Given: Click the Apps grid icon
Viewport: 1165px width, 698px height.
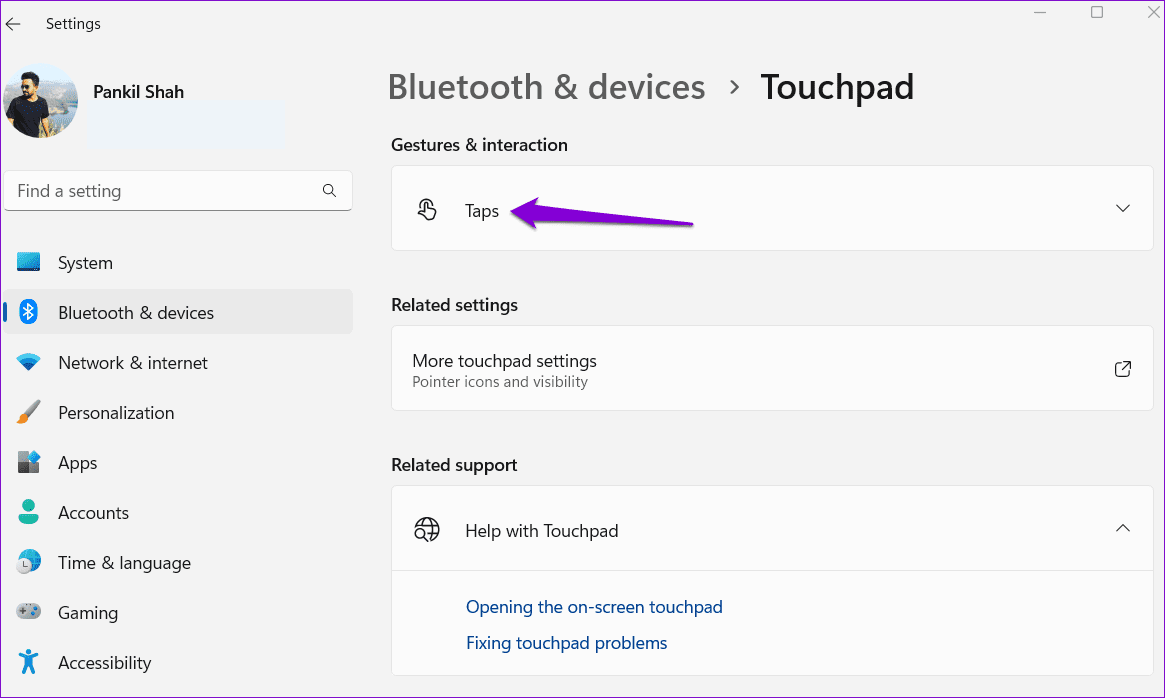Looking at the screenshot, I should 28,462.
